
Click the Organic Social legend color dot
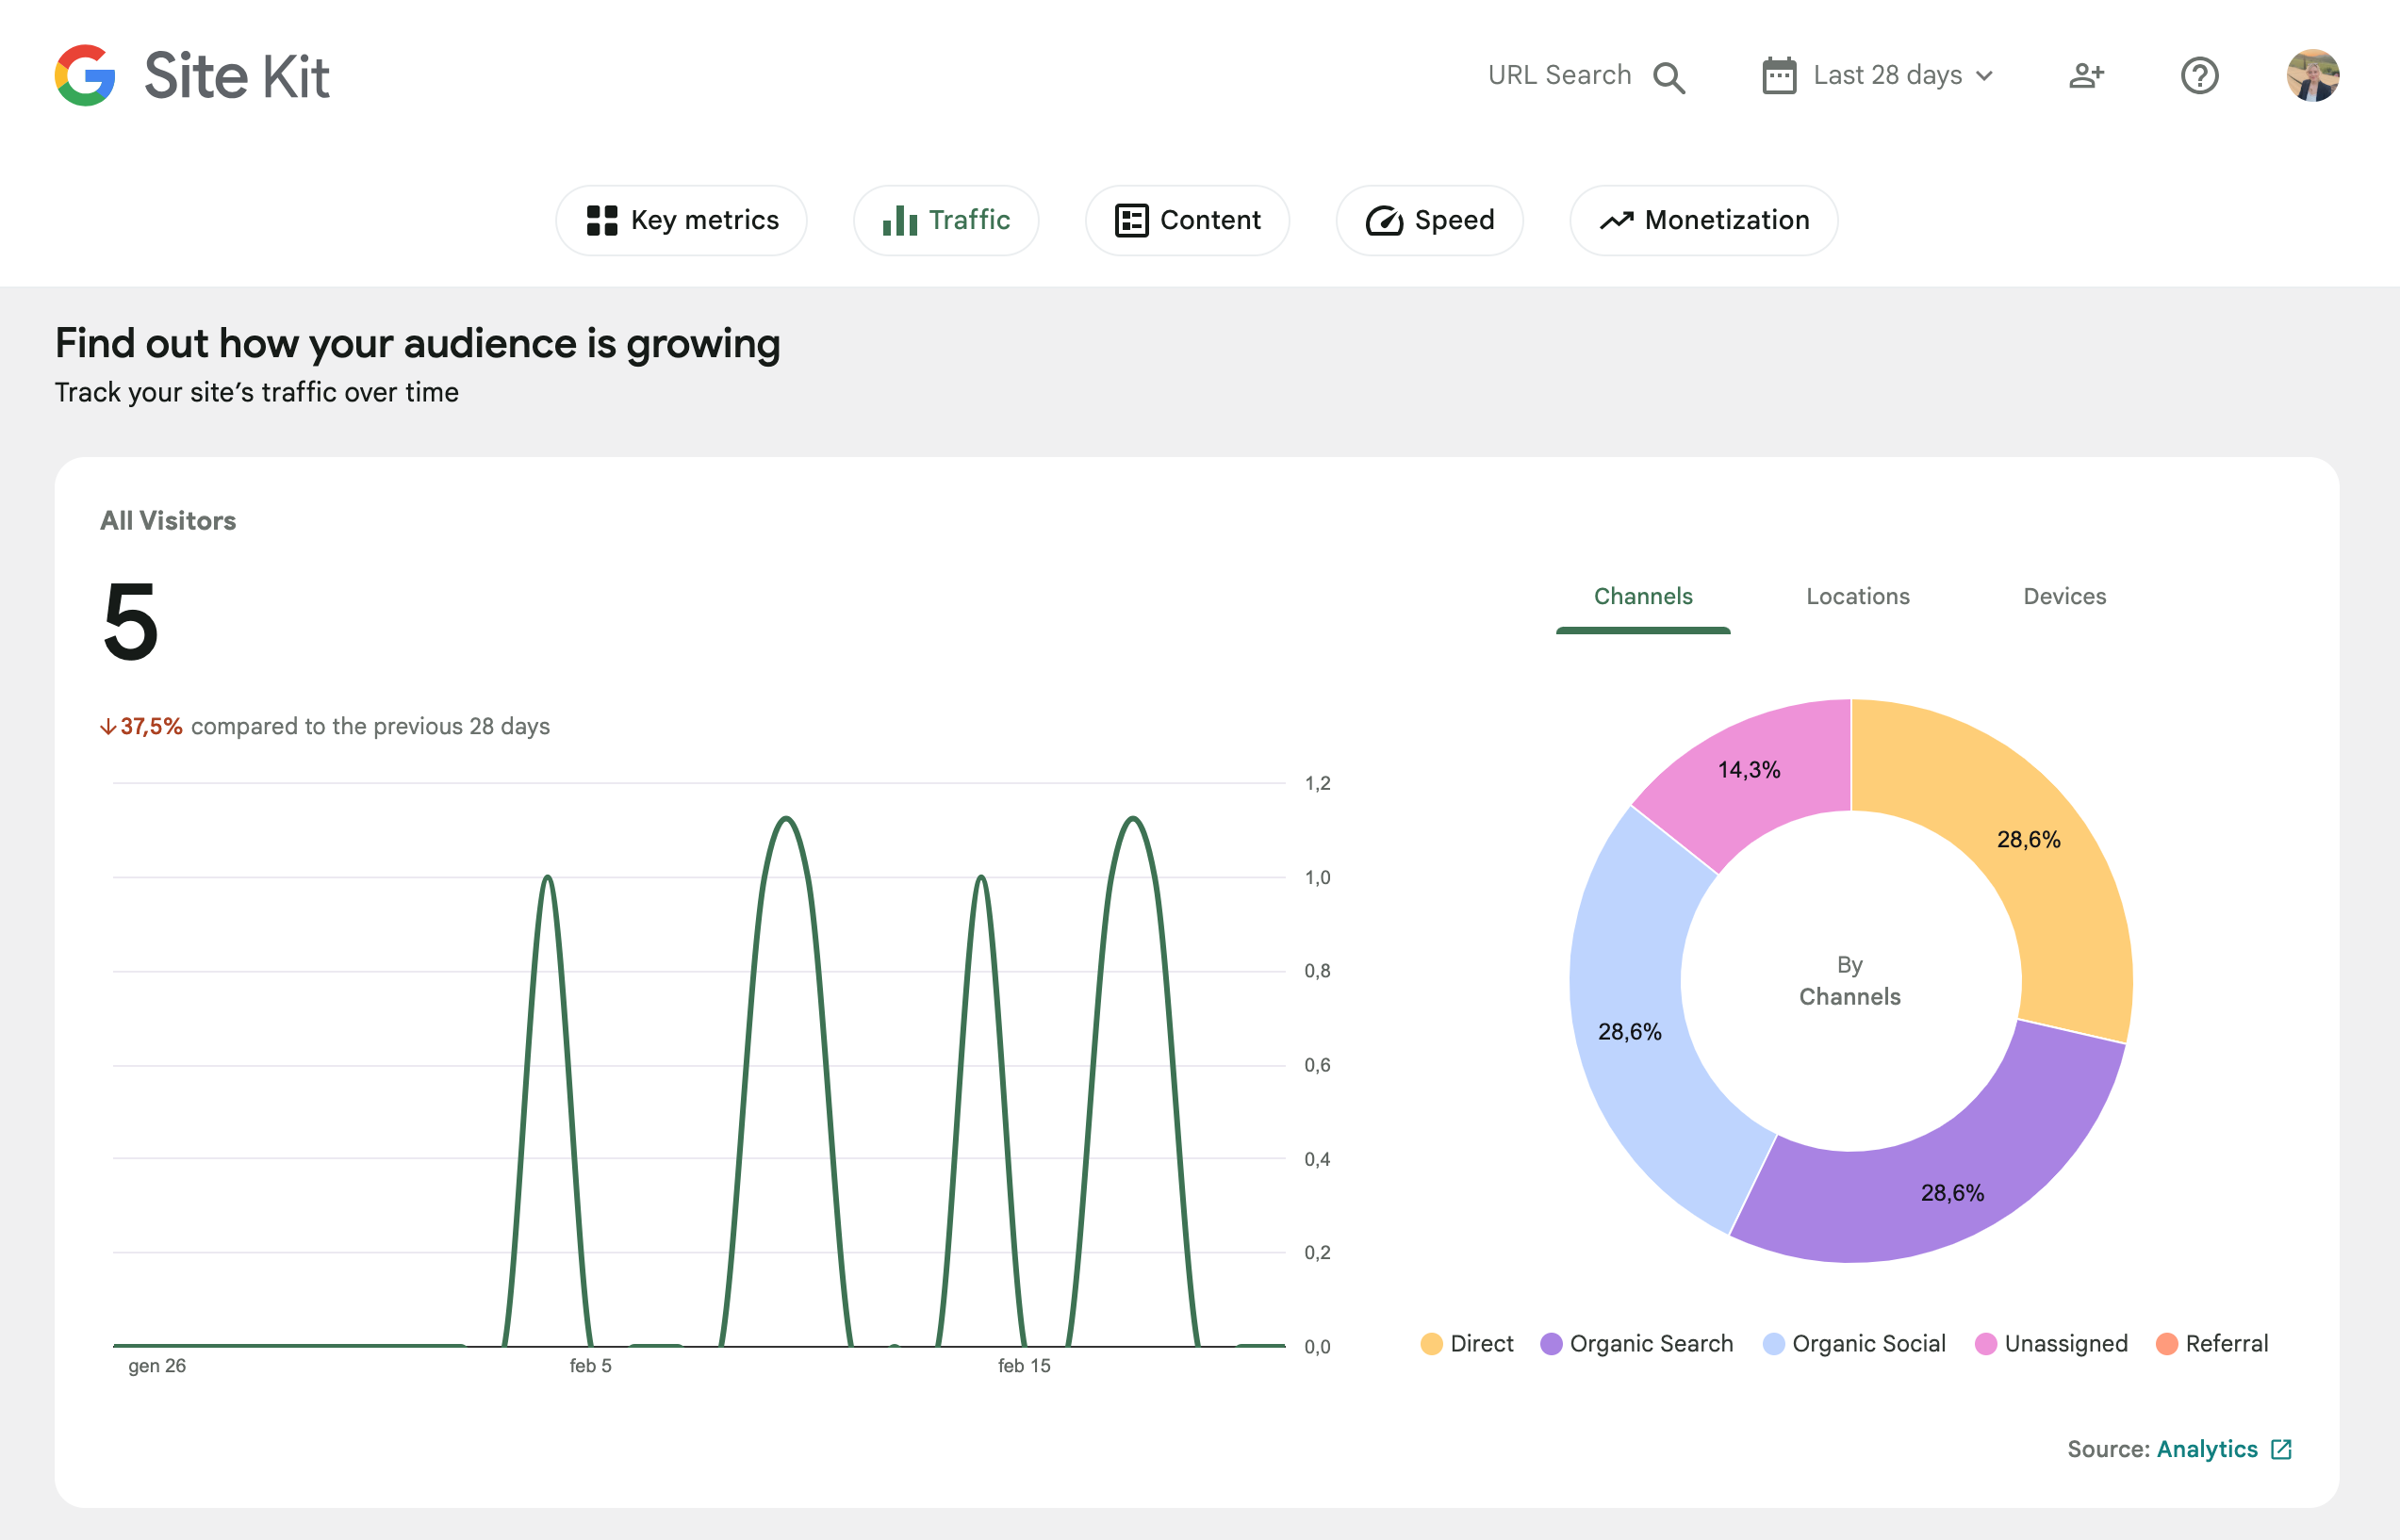click(x=1773, y=1344)
